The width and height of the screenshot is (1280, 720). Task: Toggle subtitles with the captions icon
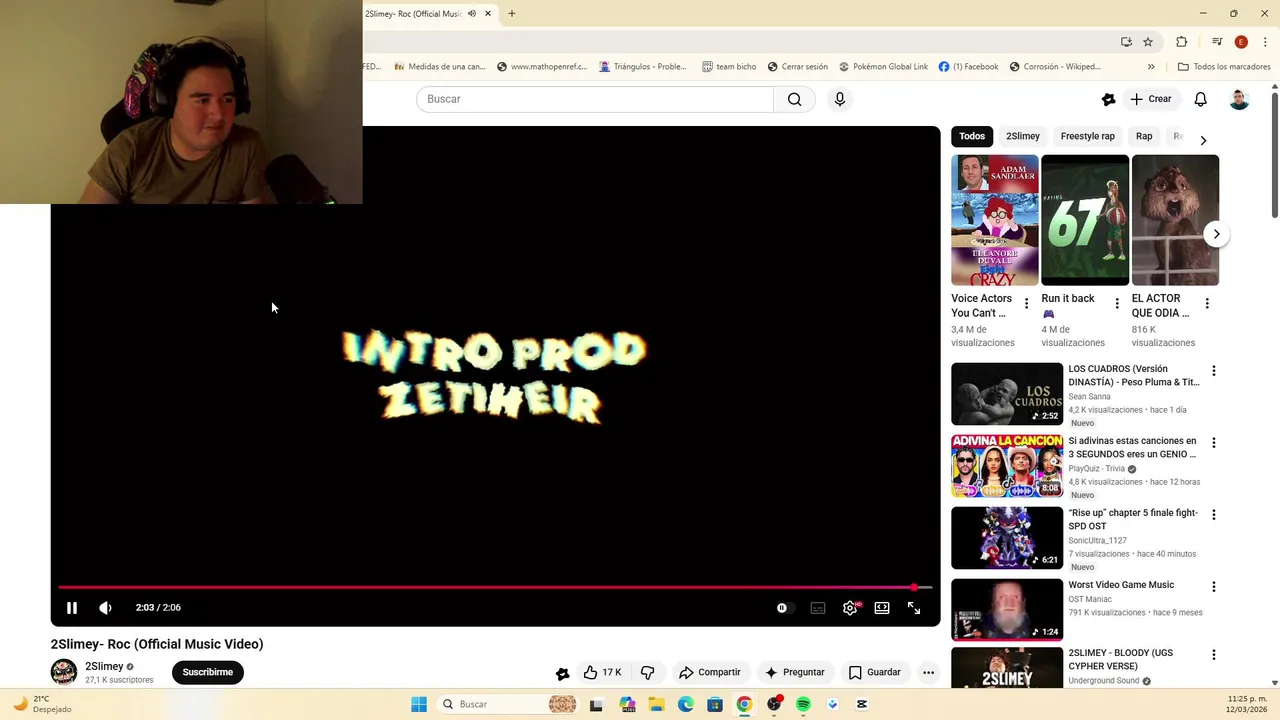[x=818, y=608]
